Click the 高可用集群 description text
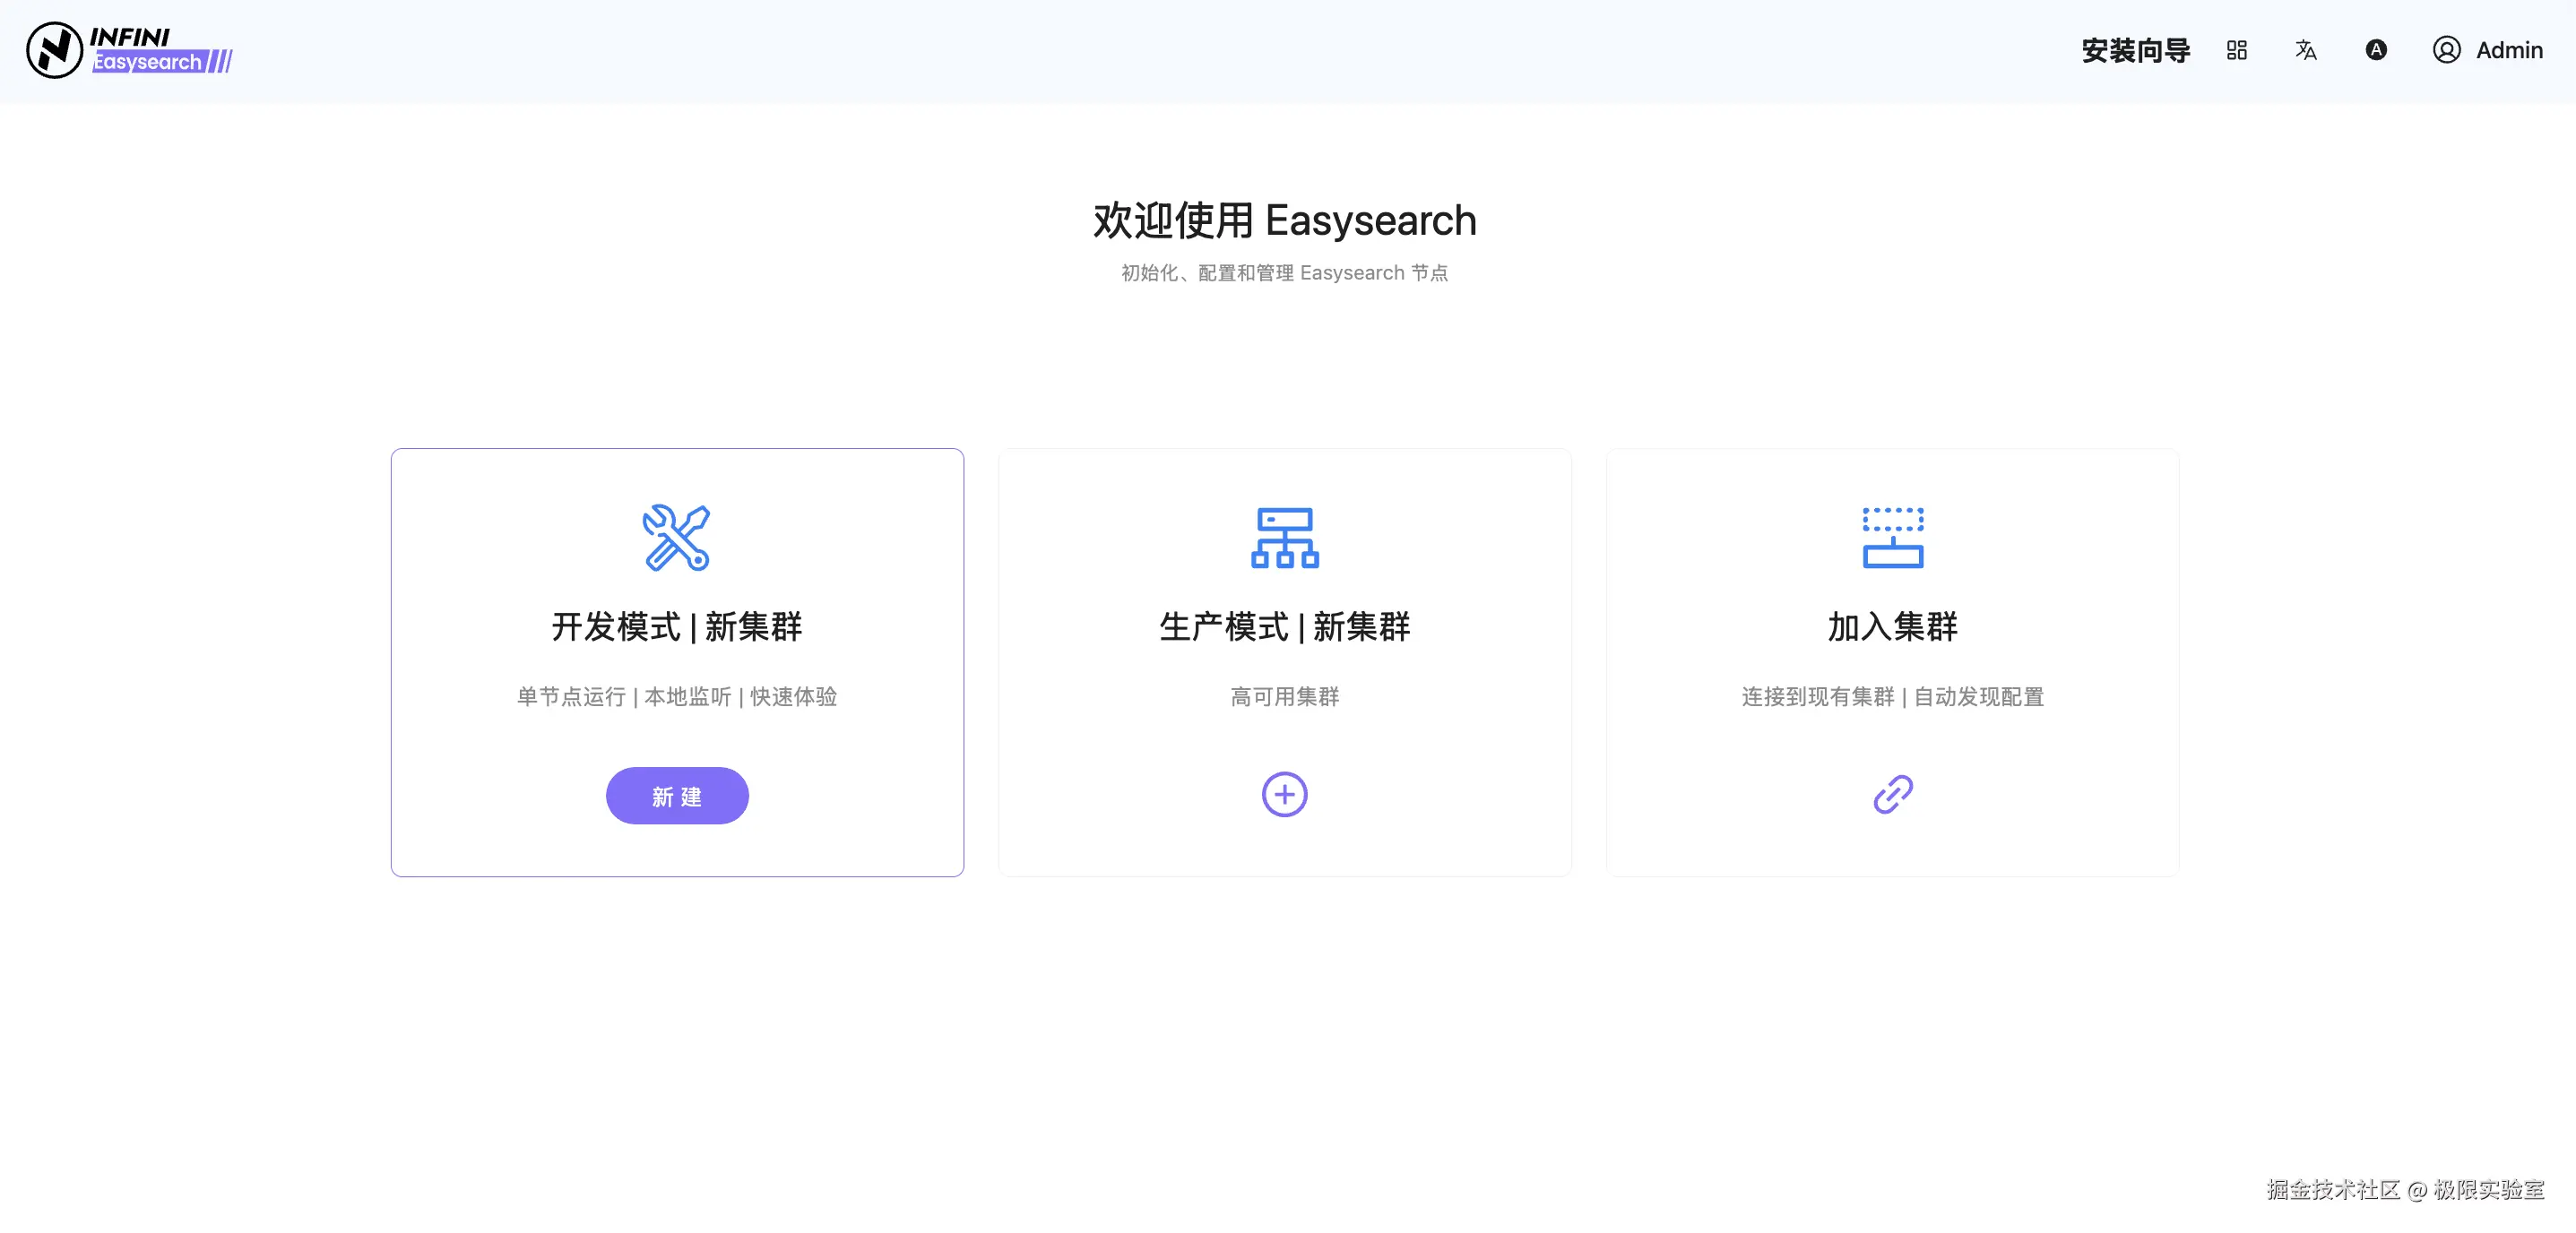2576x1233 pixels. (1284, 696)
